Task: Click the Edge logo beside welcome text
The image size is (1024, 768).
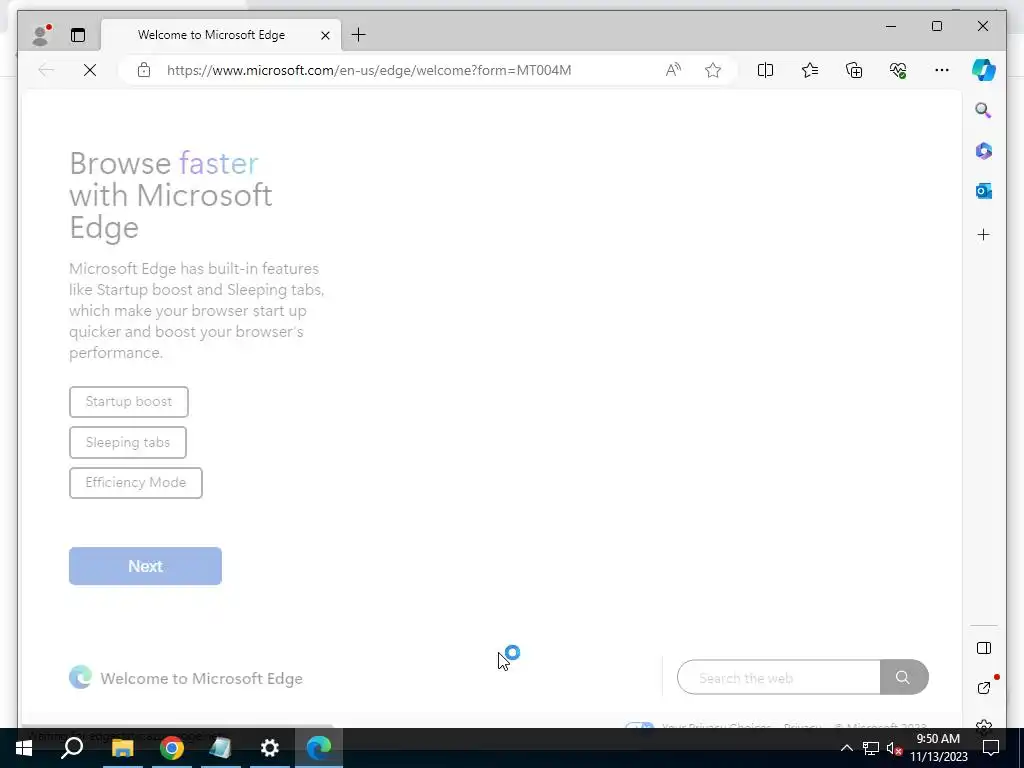Action: (x=80, y=677)
